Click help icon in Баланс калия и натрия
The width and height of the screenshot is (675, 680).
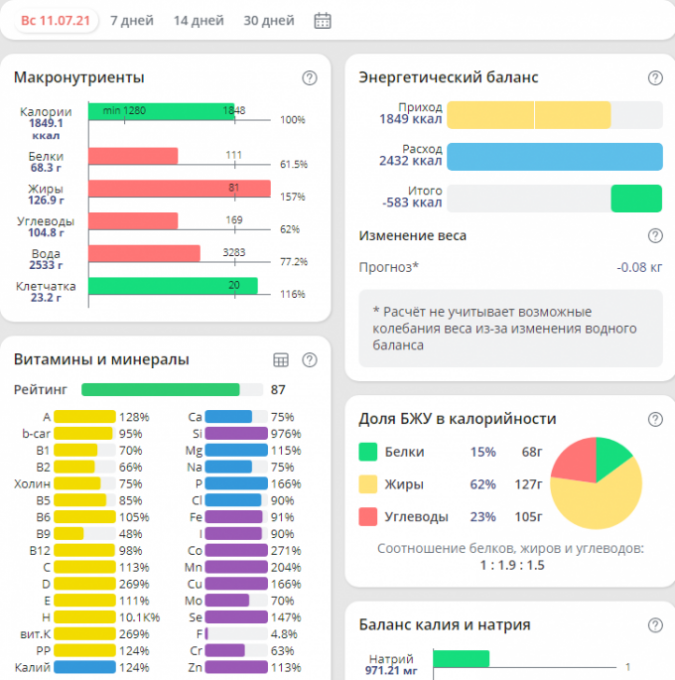click(655, 625)
